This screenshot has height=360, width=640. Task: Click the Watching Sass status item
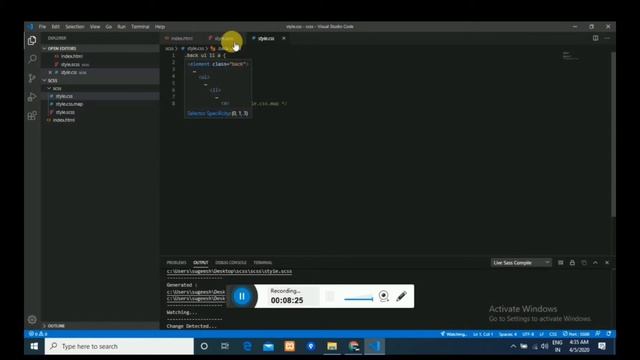[x=454, y=334]
